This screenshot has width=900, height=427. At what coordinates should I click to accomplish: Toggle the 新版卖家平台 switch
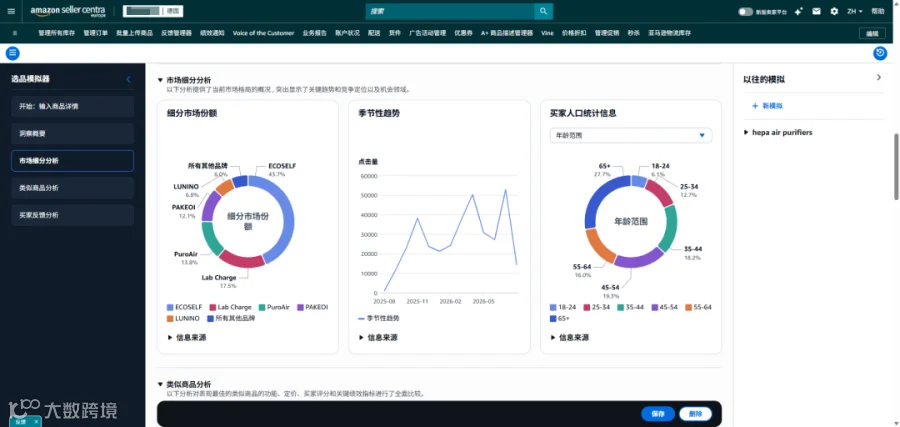745,11
